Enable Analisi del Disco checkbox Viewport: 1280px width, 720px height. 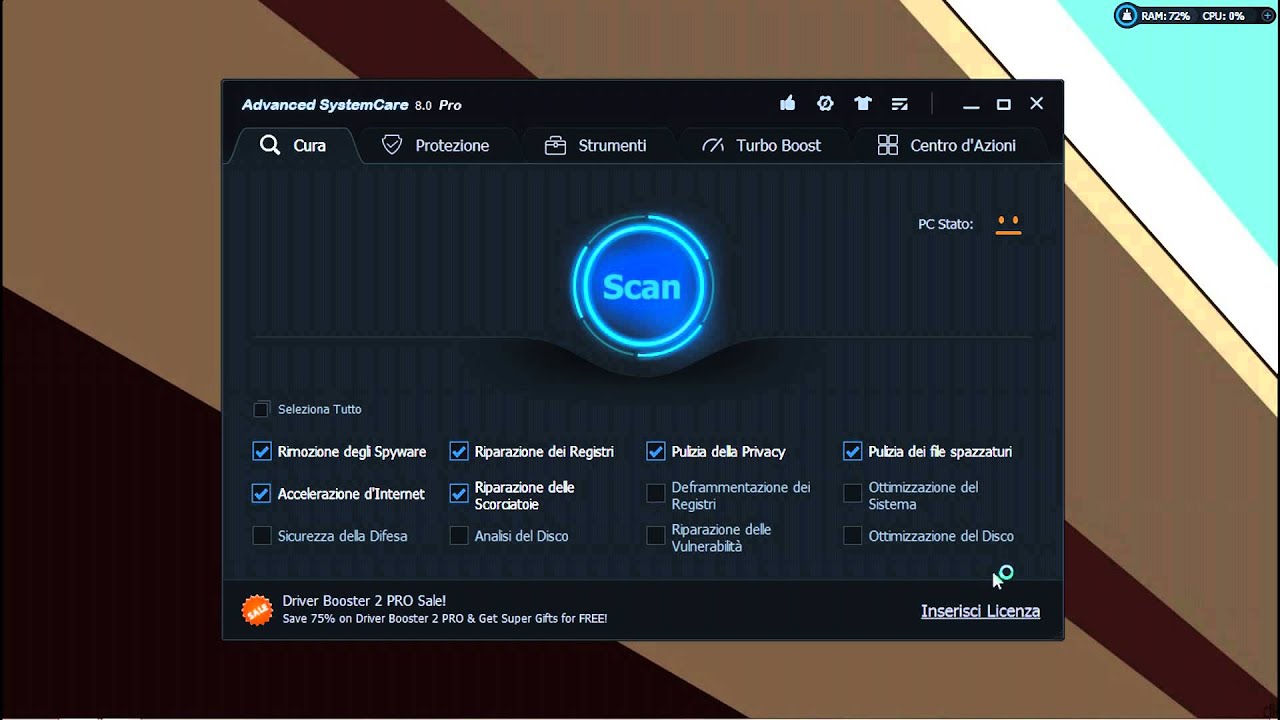coord(459,536)
